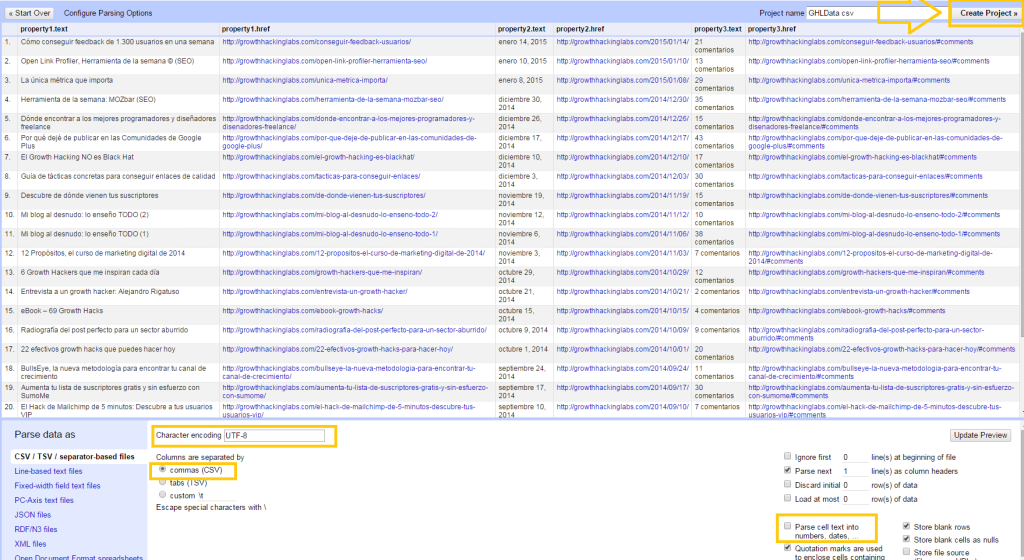Uncheck the Parse next lines checkbox
Viewport: 1024px width, 560px height.
pyautogui.click(x=787, y=471)
